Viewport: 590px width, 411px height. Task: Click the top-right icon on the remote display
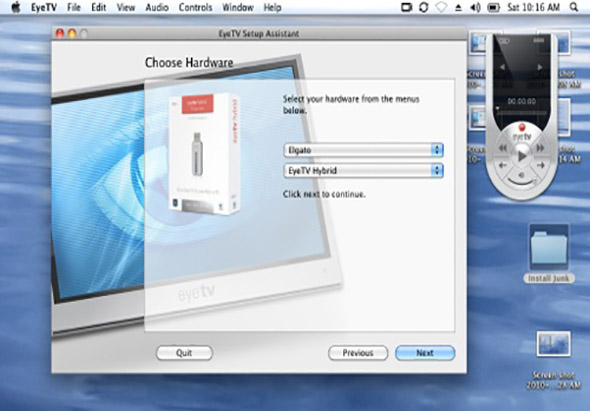click(539, 40)
